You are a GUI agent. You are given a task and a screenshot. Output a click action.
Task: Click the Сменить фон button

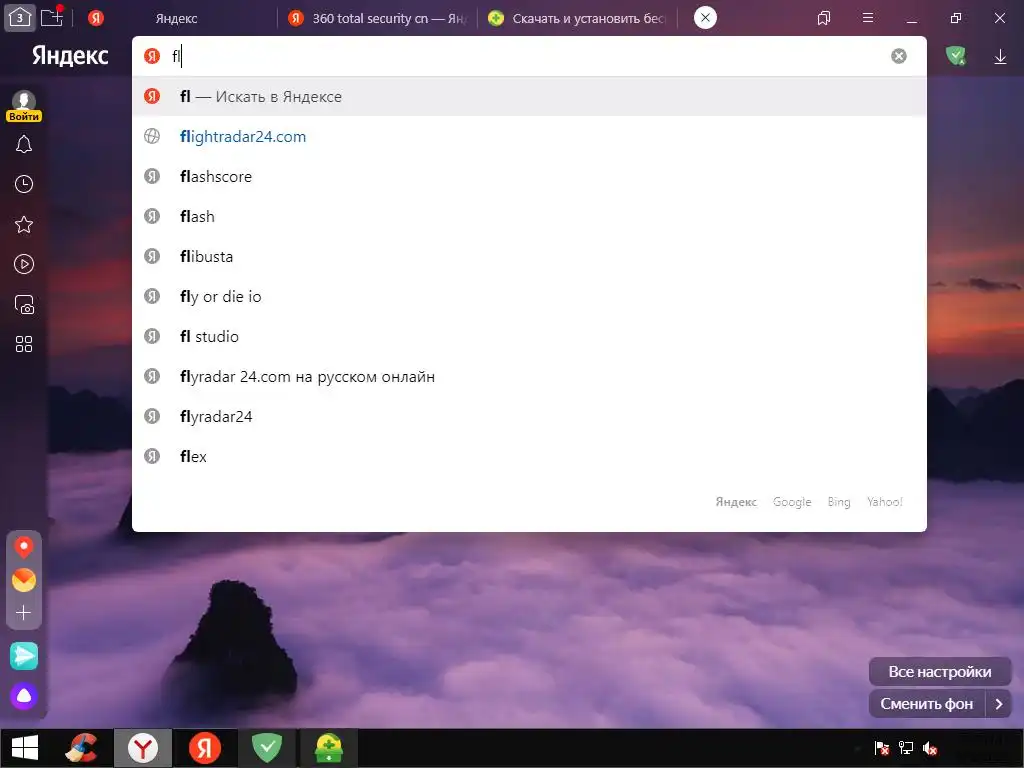tap(927, 704)
